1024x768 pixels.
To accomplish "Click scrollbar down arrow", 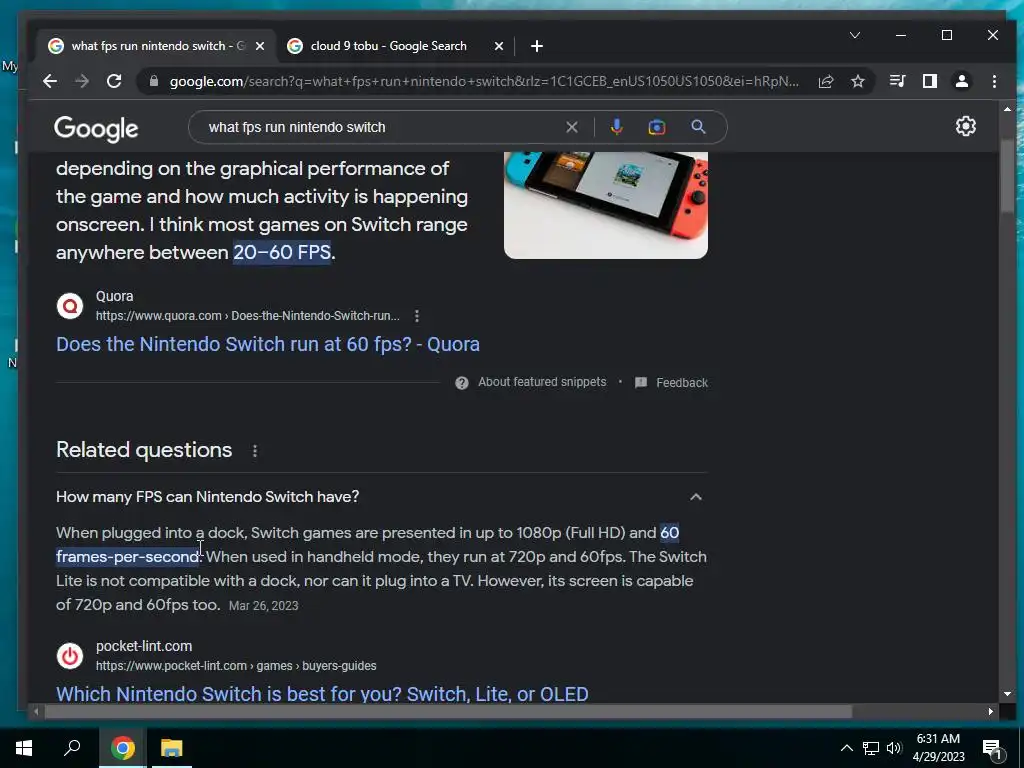I will [x=1006, y=694].
